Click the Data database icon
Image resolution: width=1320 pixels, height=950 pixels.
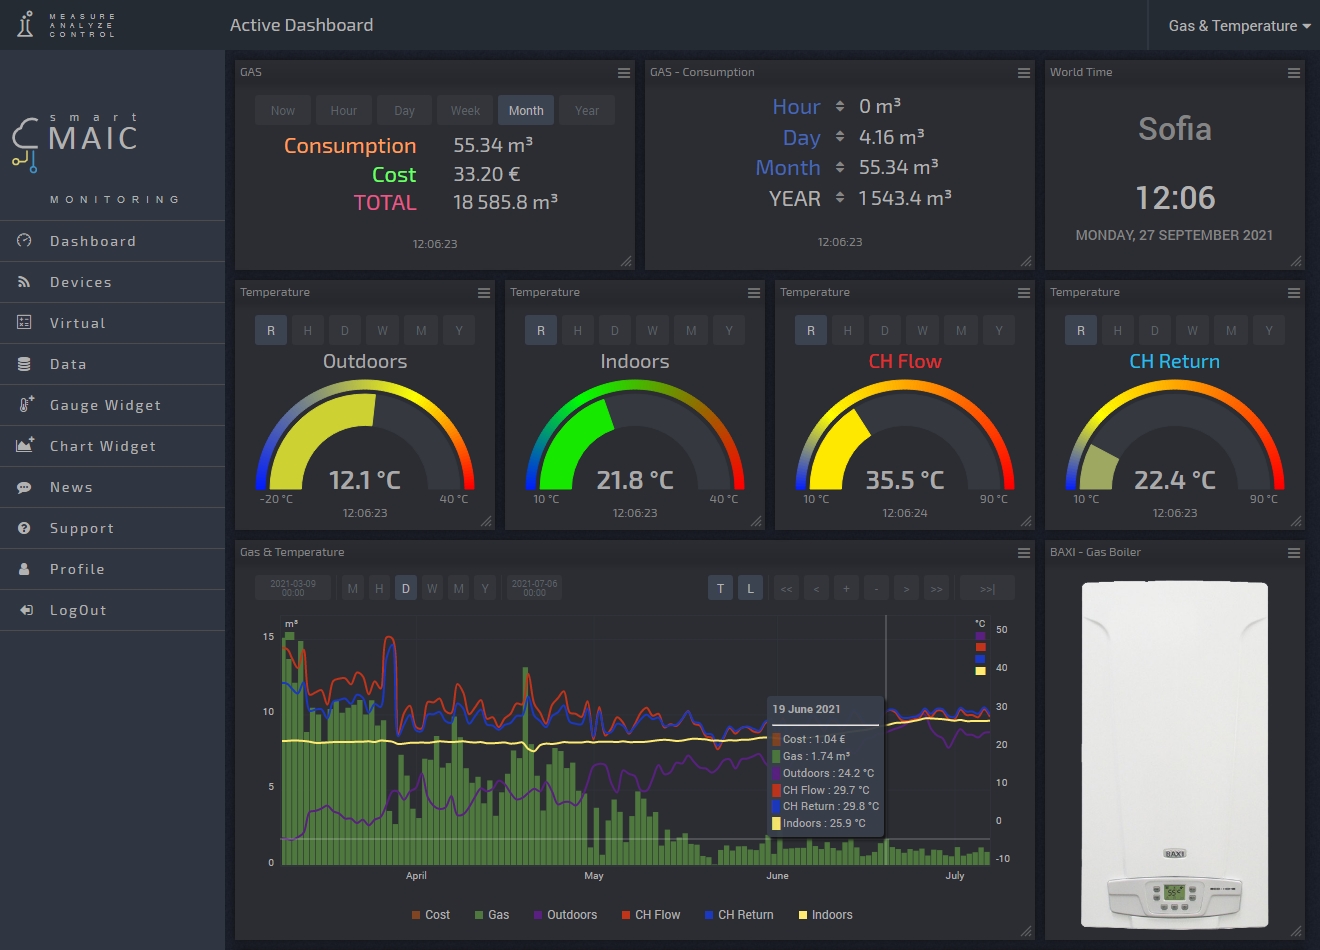click(x=24, y=363)
